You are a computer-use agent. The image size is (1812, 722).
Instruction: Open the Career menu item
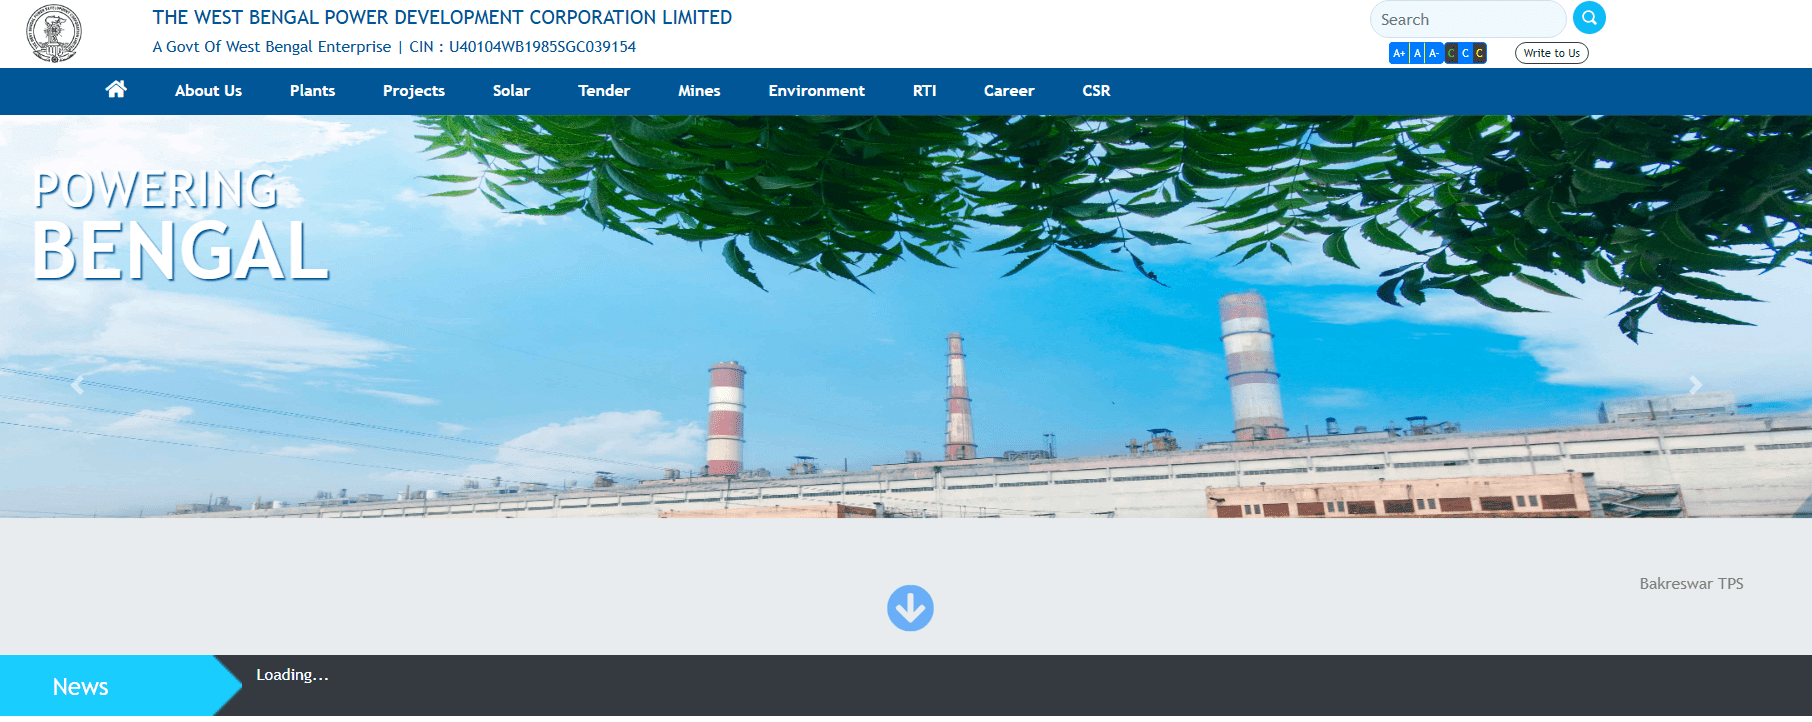[1008, 91]
